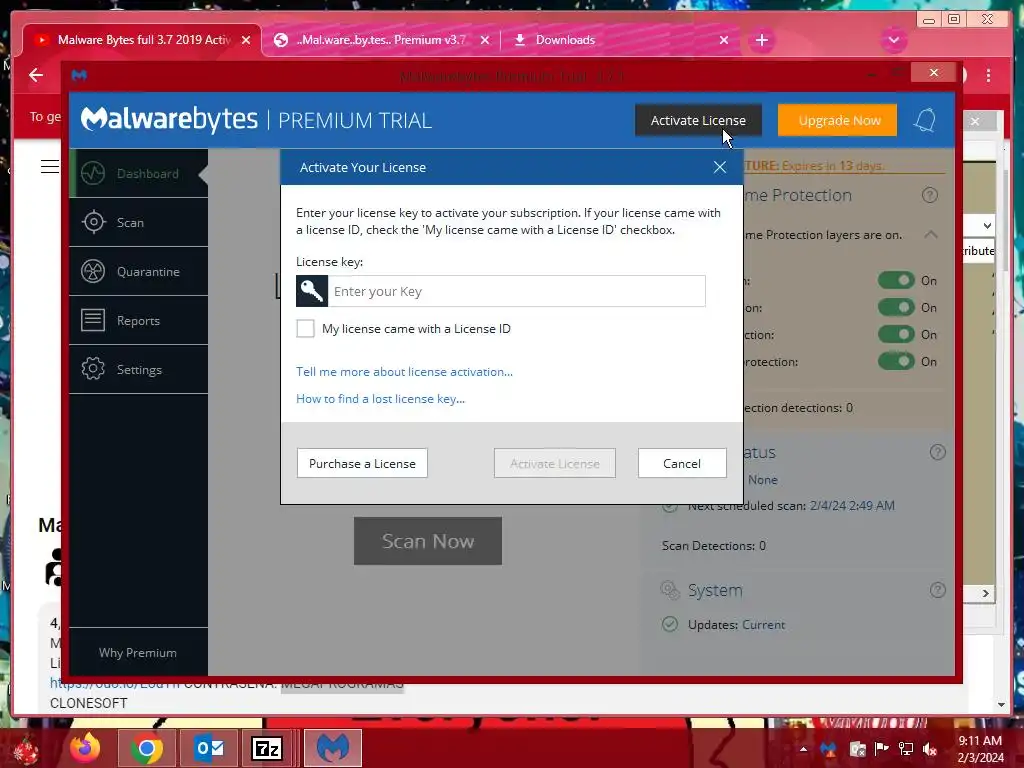Click the System gears icon
This screenshot has width=1024, height=768.
[670, 590]
